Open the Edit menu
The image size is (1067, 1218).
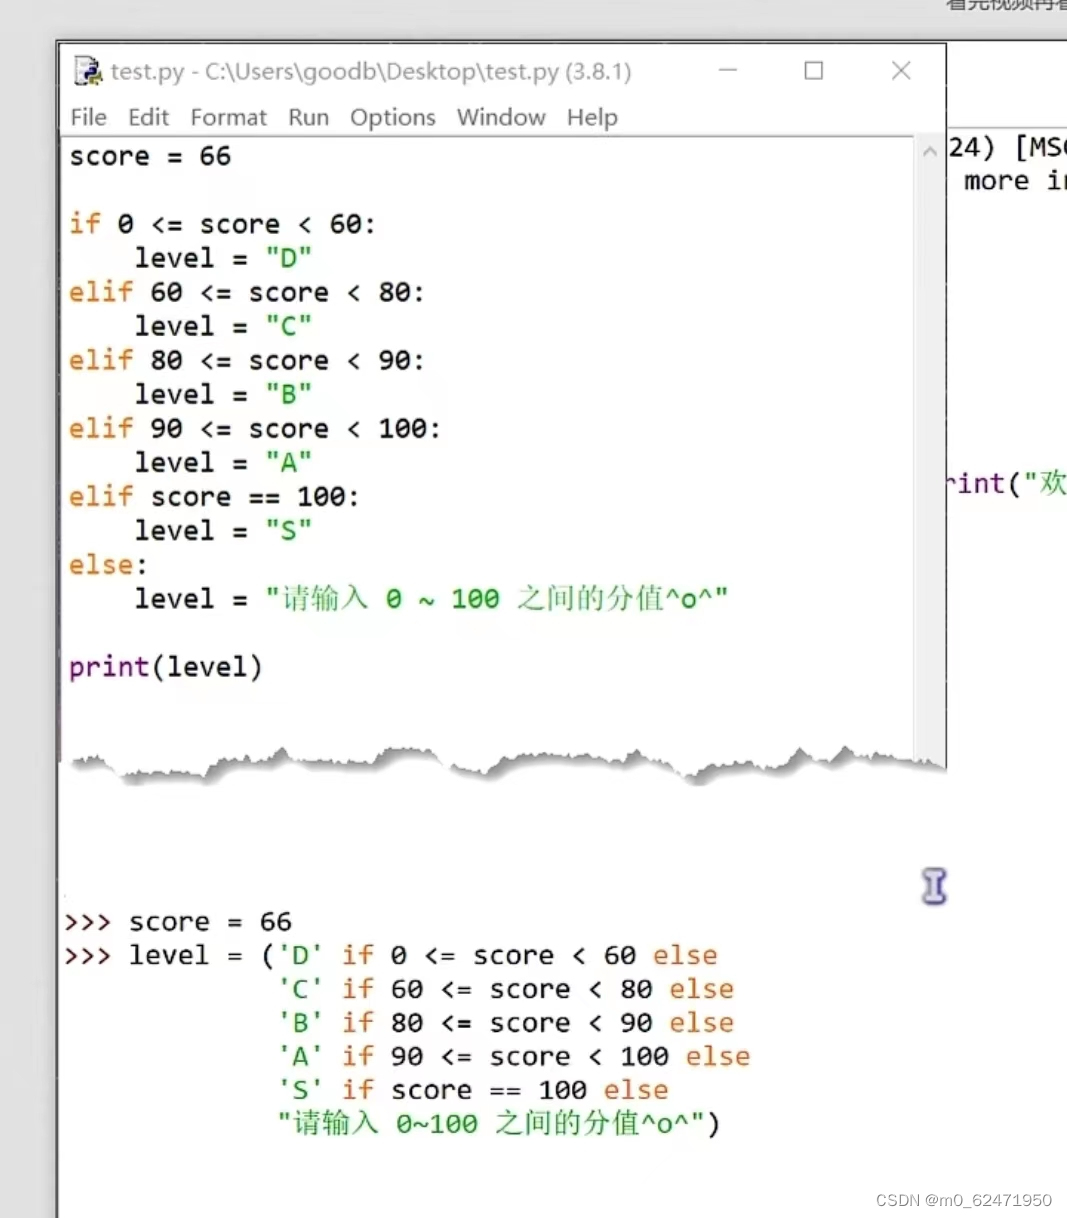pyautogui.click(x=148, y=117)
